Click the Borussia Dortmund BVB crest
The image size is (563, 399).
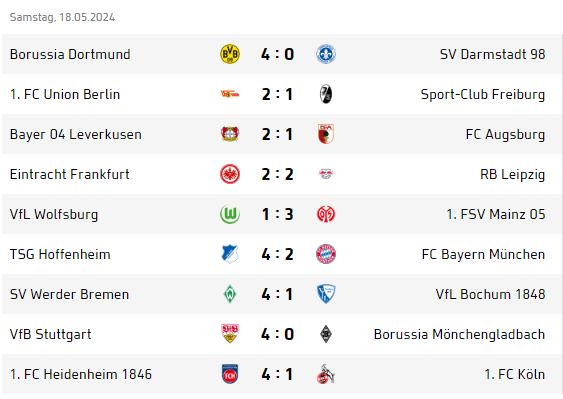point(230,54)
